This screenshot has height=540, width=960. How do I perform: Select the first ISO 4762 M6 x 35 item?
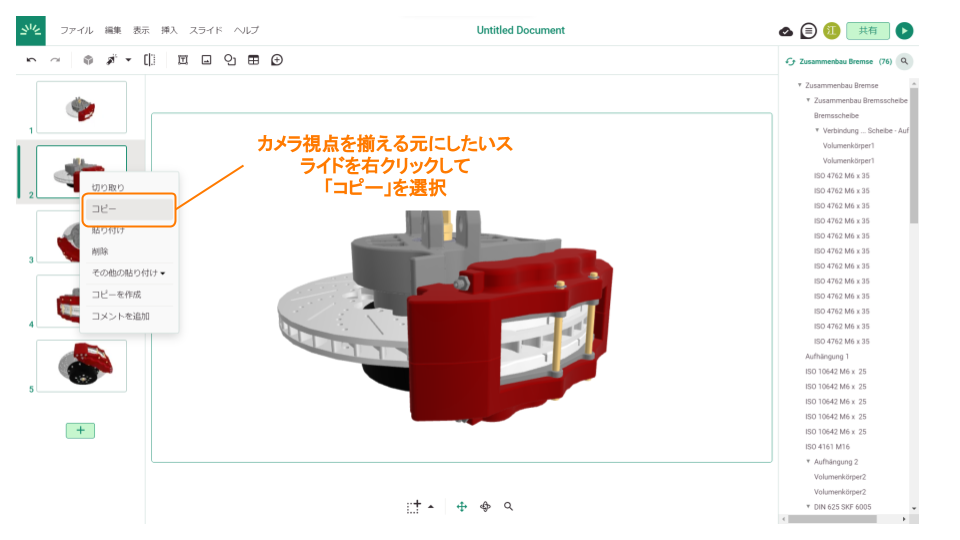(841, 176)
